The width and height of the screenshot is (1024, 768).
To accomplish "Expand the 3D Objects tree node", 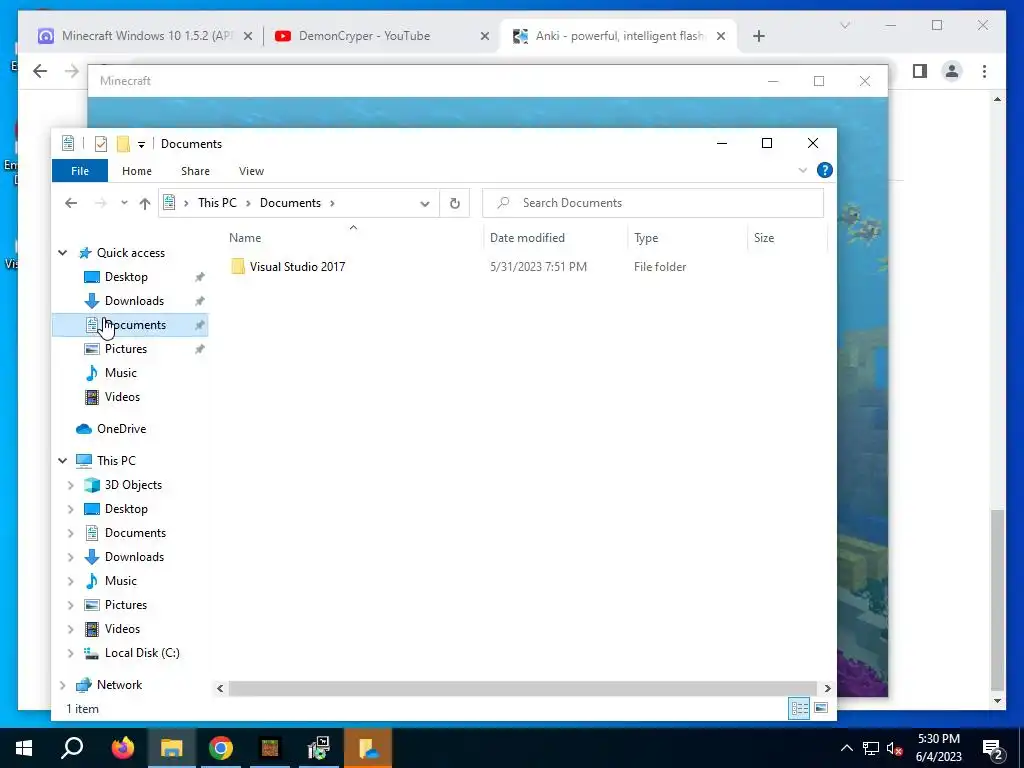I will [71, 485].
